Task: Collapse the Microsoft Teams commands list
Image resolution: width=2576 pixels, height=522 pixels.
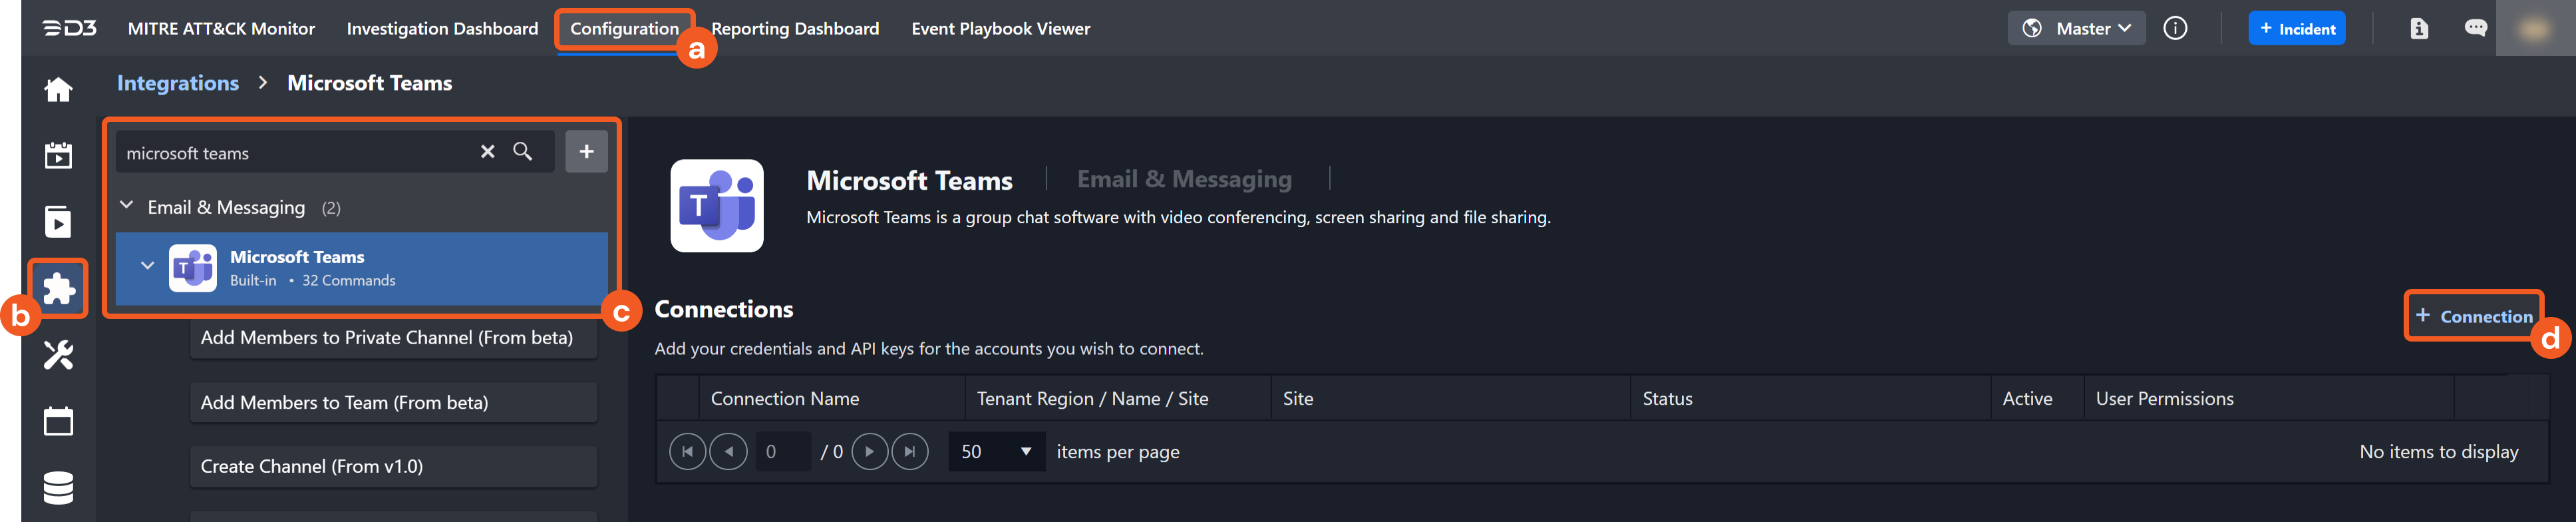Action: click(147, 267)
